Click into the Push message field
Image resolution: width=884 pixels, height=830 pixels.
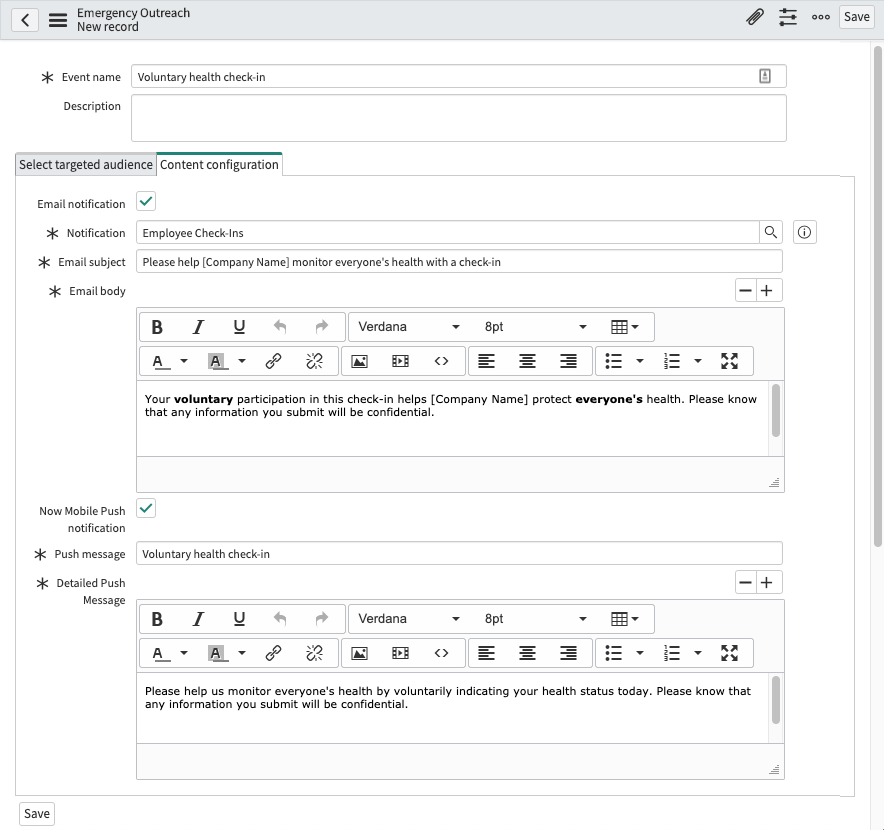pyautogui.click(x=459, y=554)
